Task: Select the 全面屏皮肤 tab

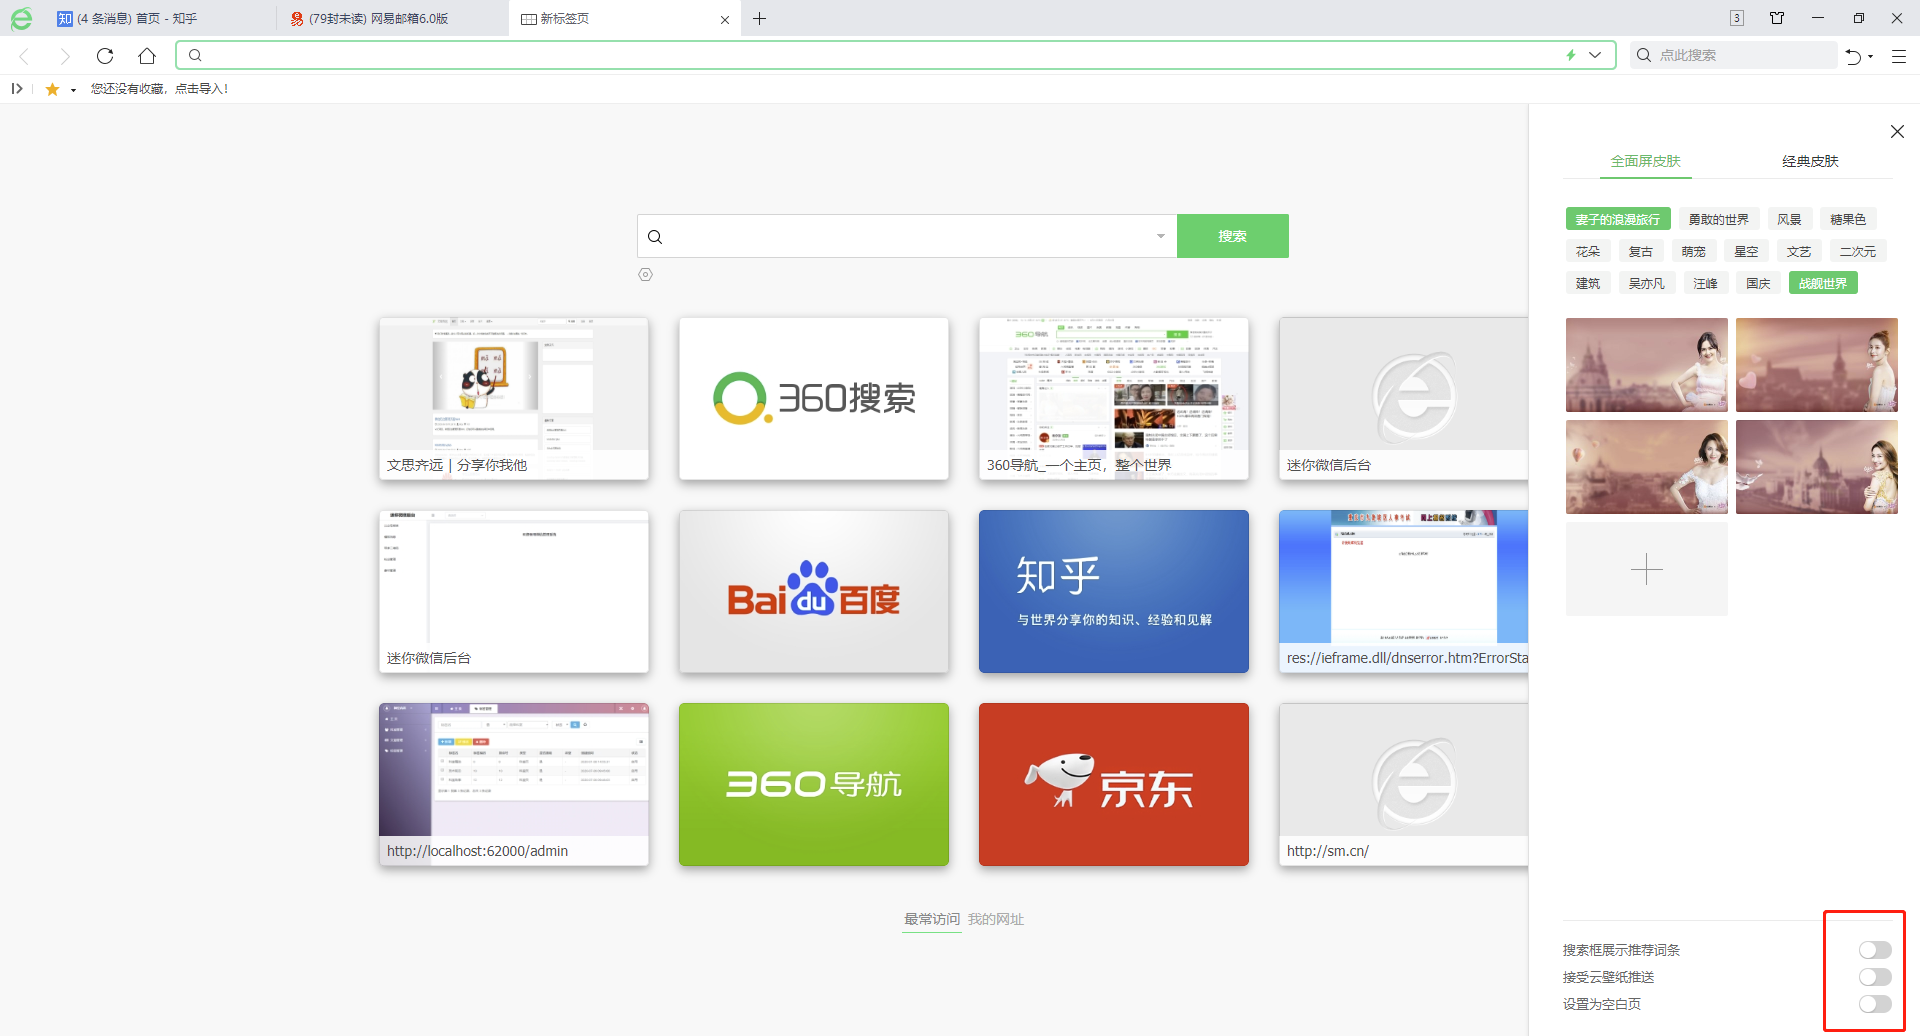Action: coord(1646,161)
